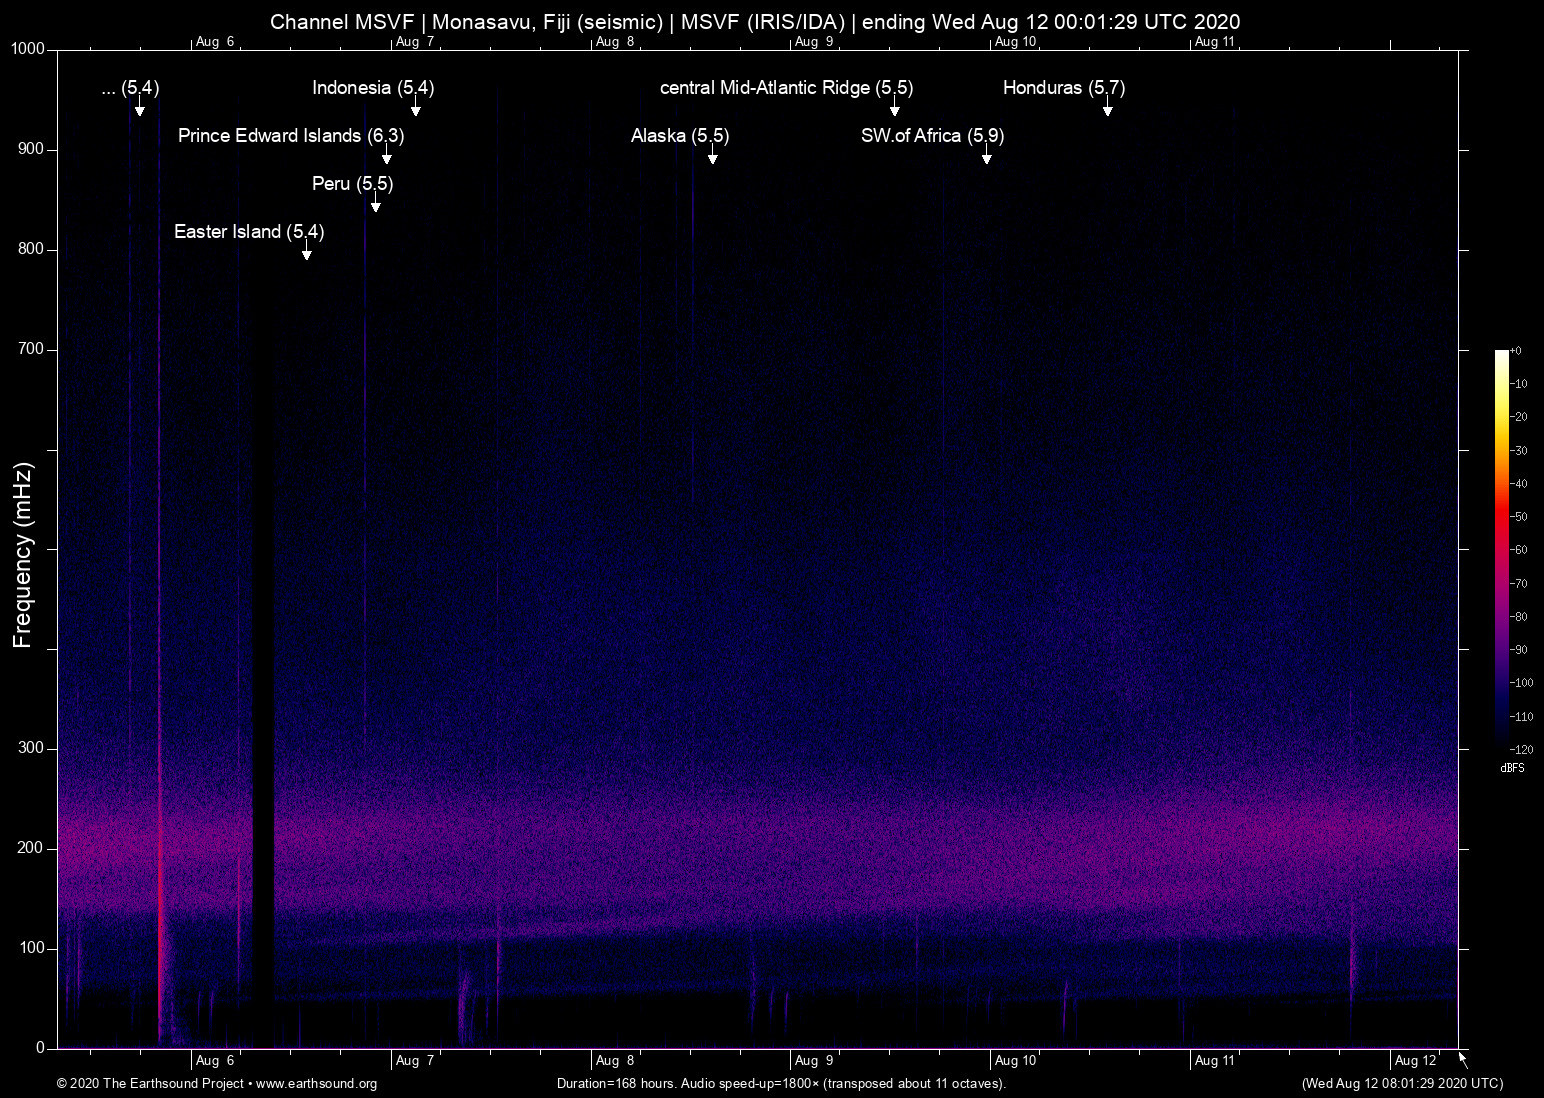The height and width of the screenshot is (1098, 1544).
Task: Click the 100 frequency axis label
Action: pos(32,948)
